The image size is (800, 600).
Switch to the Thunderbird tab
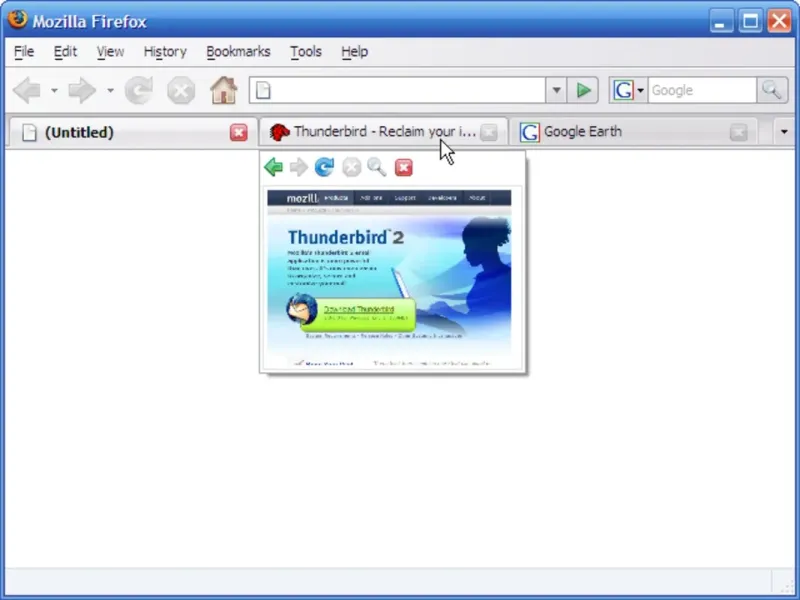pyautogui.click(x=384, y=133)
